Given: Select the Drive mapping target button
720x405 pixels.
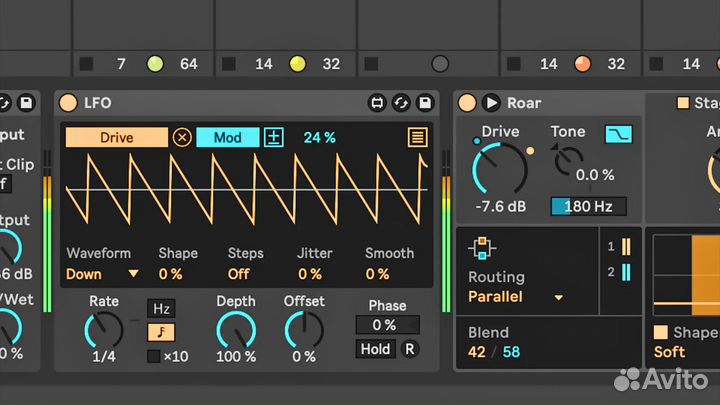Looking at the screenshot, I should [117, 137].
